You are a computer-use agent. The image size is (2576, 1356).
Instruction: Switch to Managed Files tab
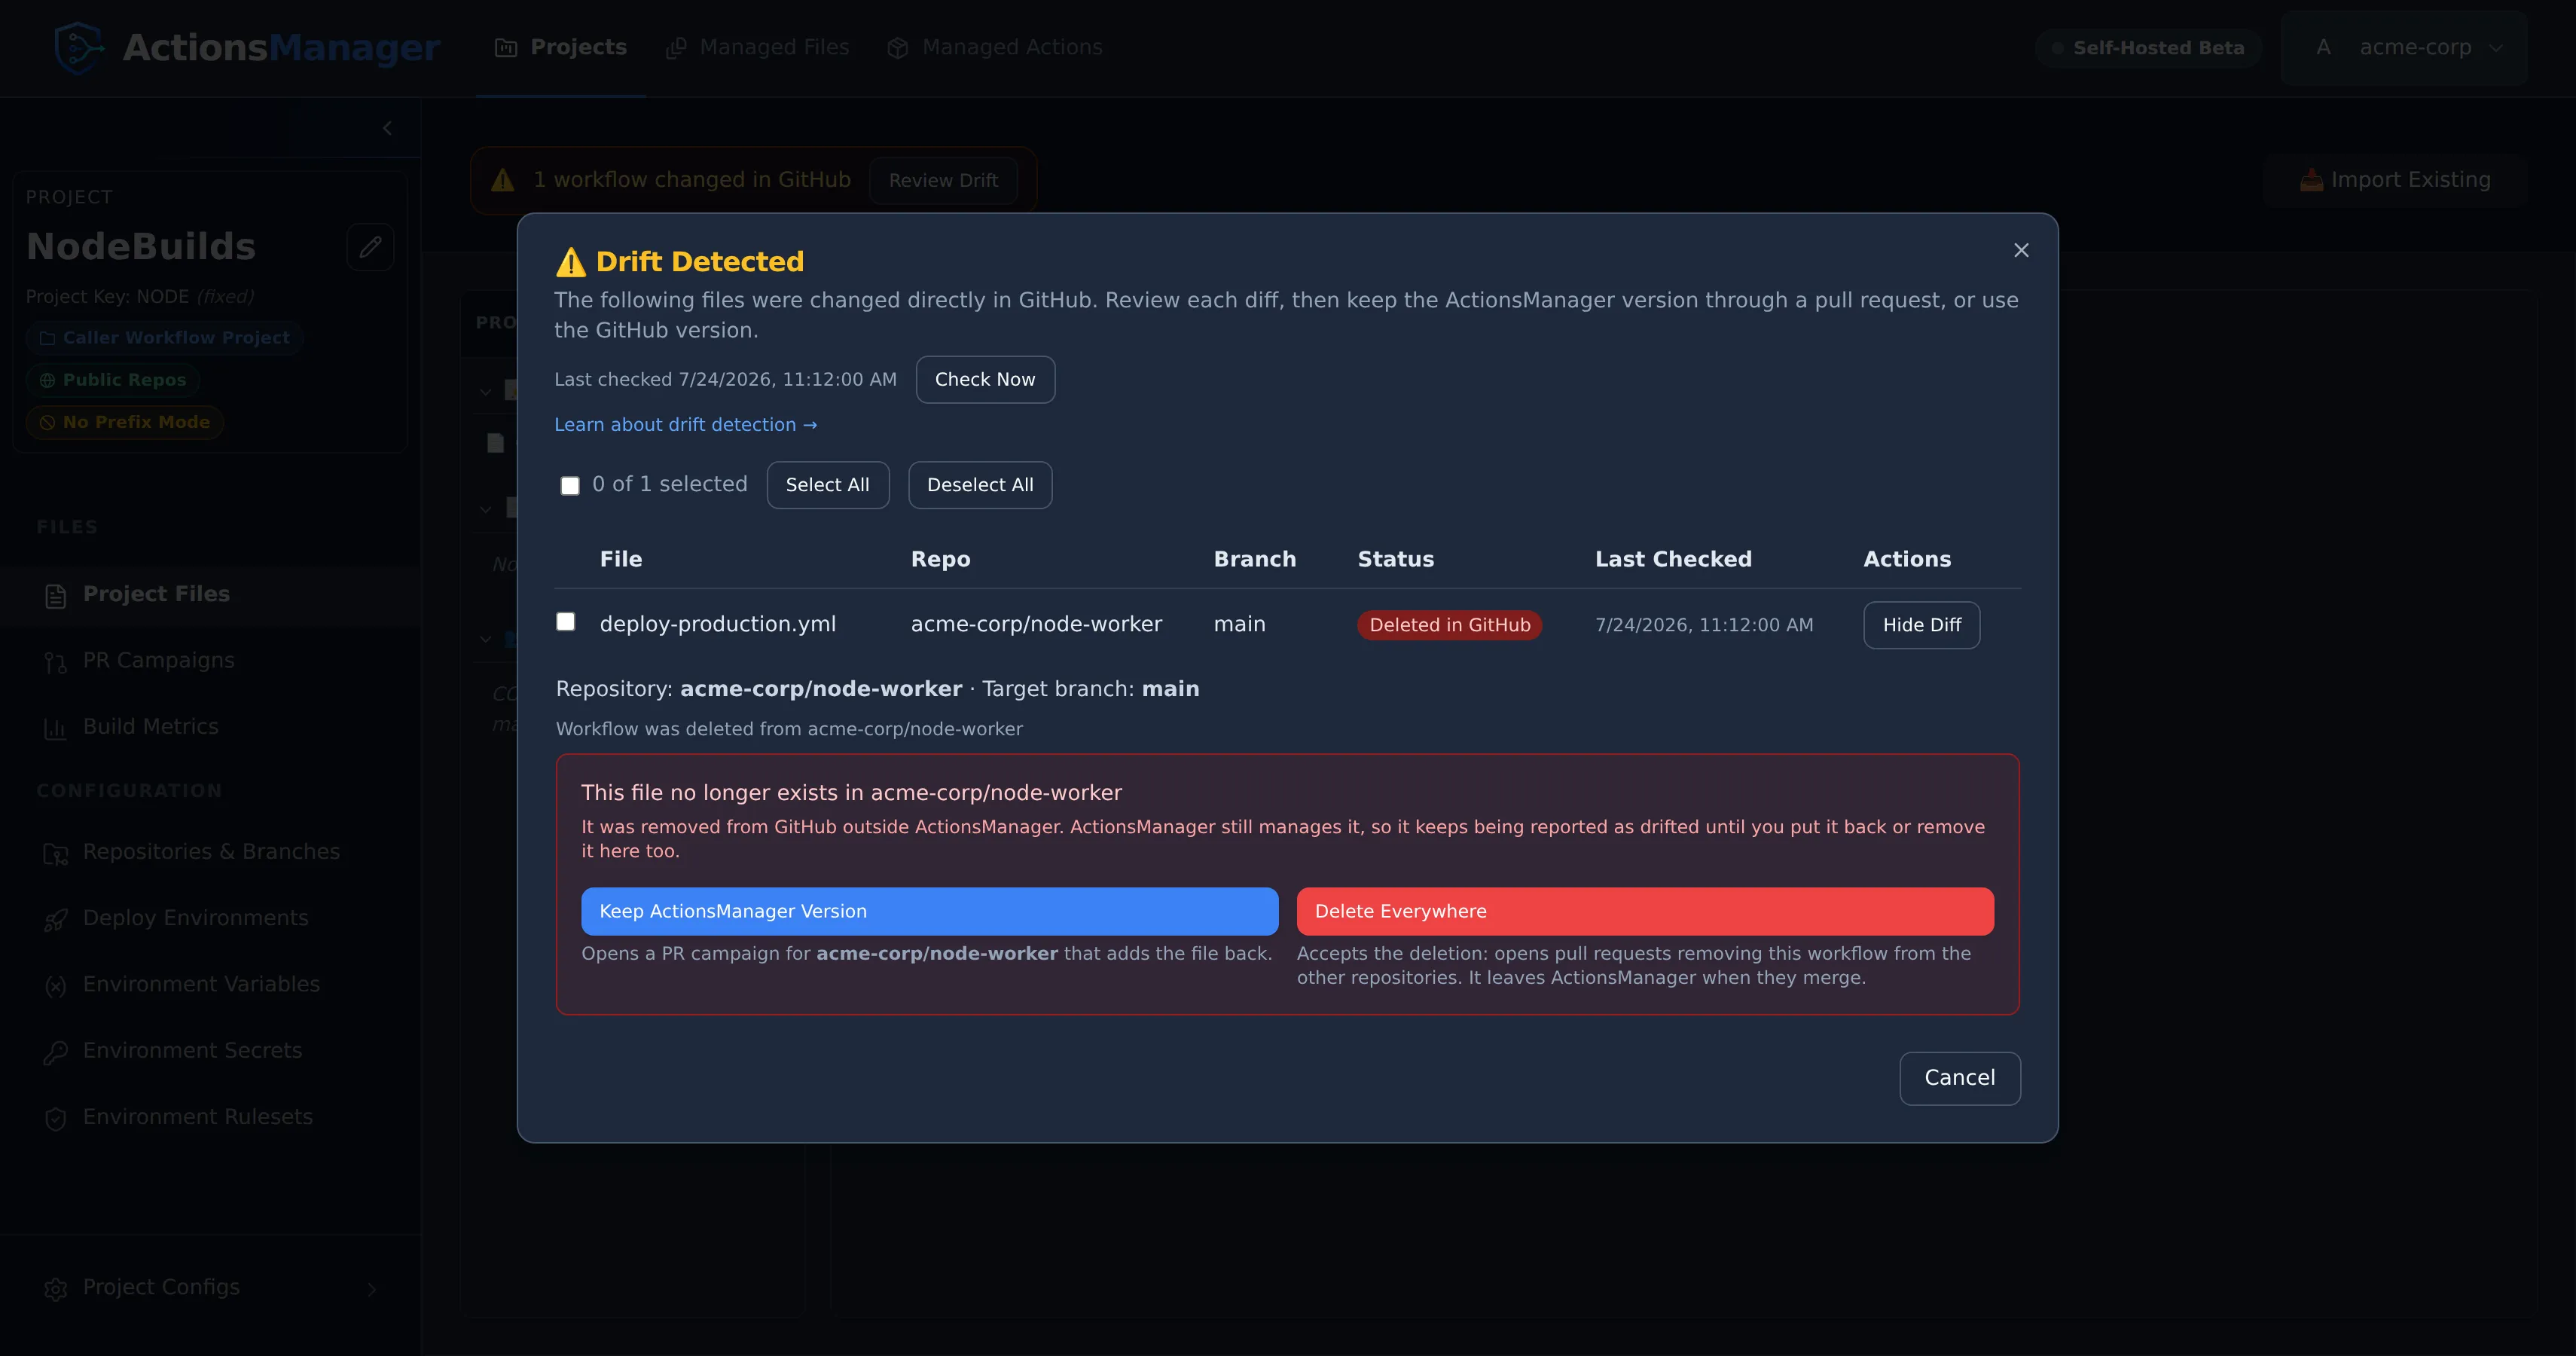click(x=757, y=48)
